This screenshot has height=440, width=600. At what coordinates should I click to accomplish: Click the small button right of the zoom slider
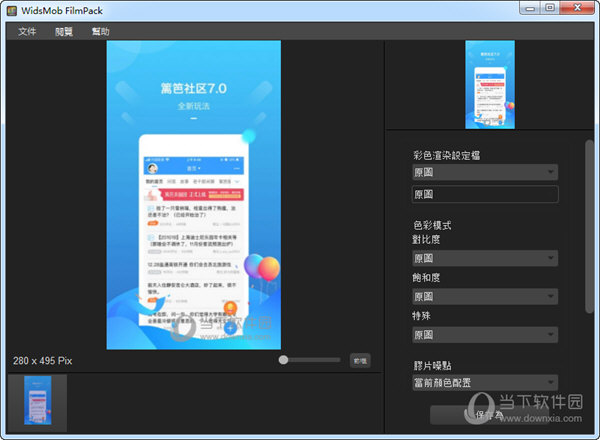tap(360, 360)
